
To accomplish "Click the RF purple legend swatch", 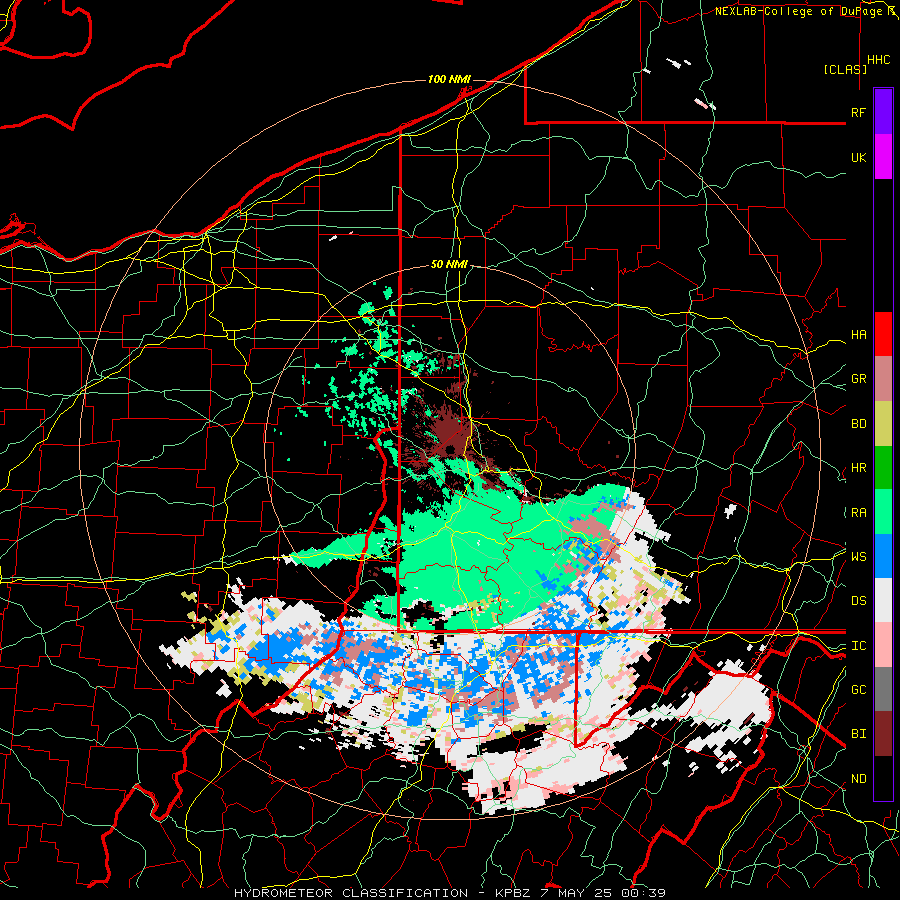I will tap(883, 112).
